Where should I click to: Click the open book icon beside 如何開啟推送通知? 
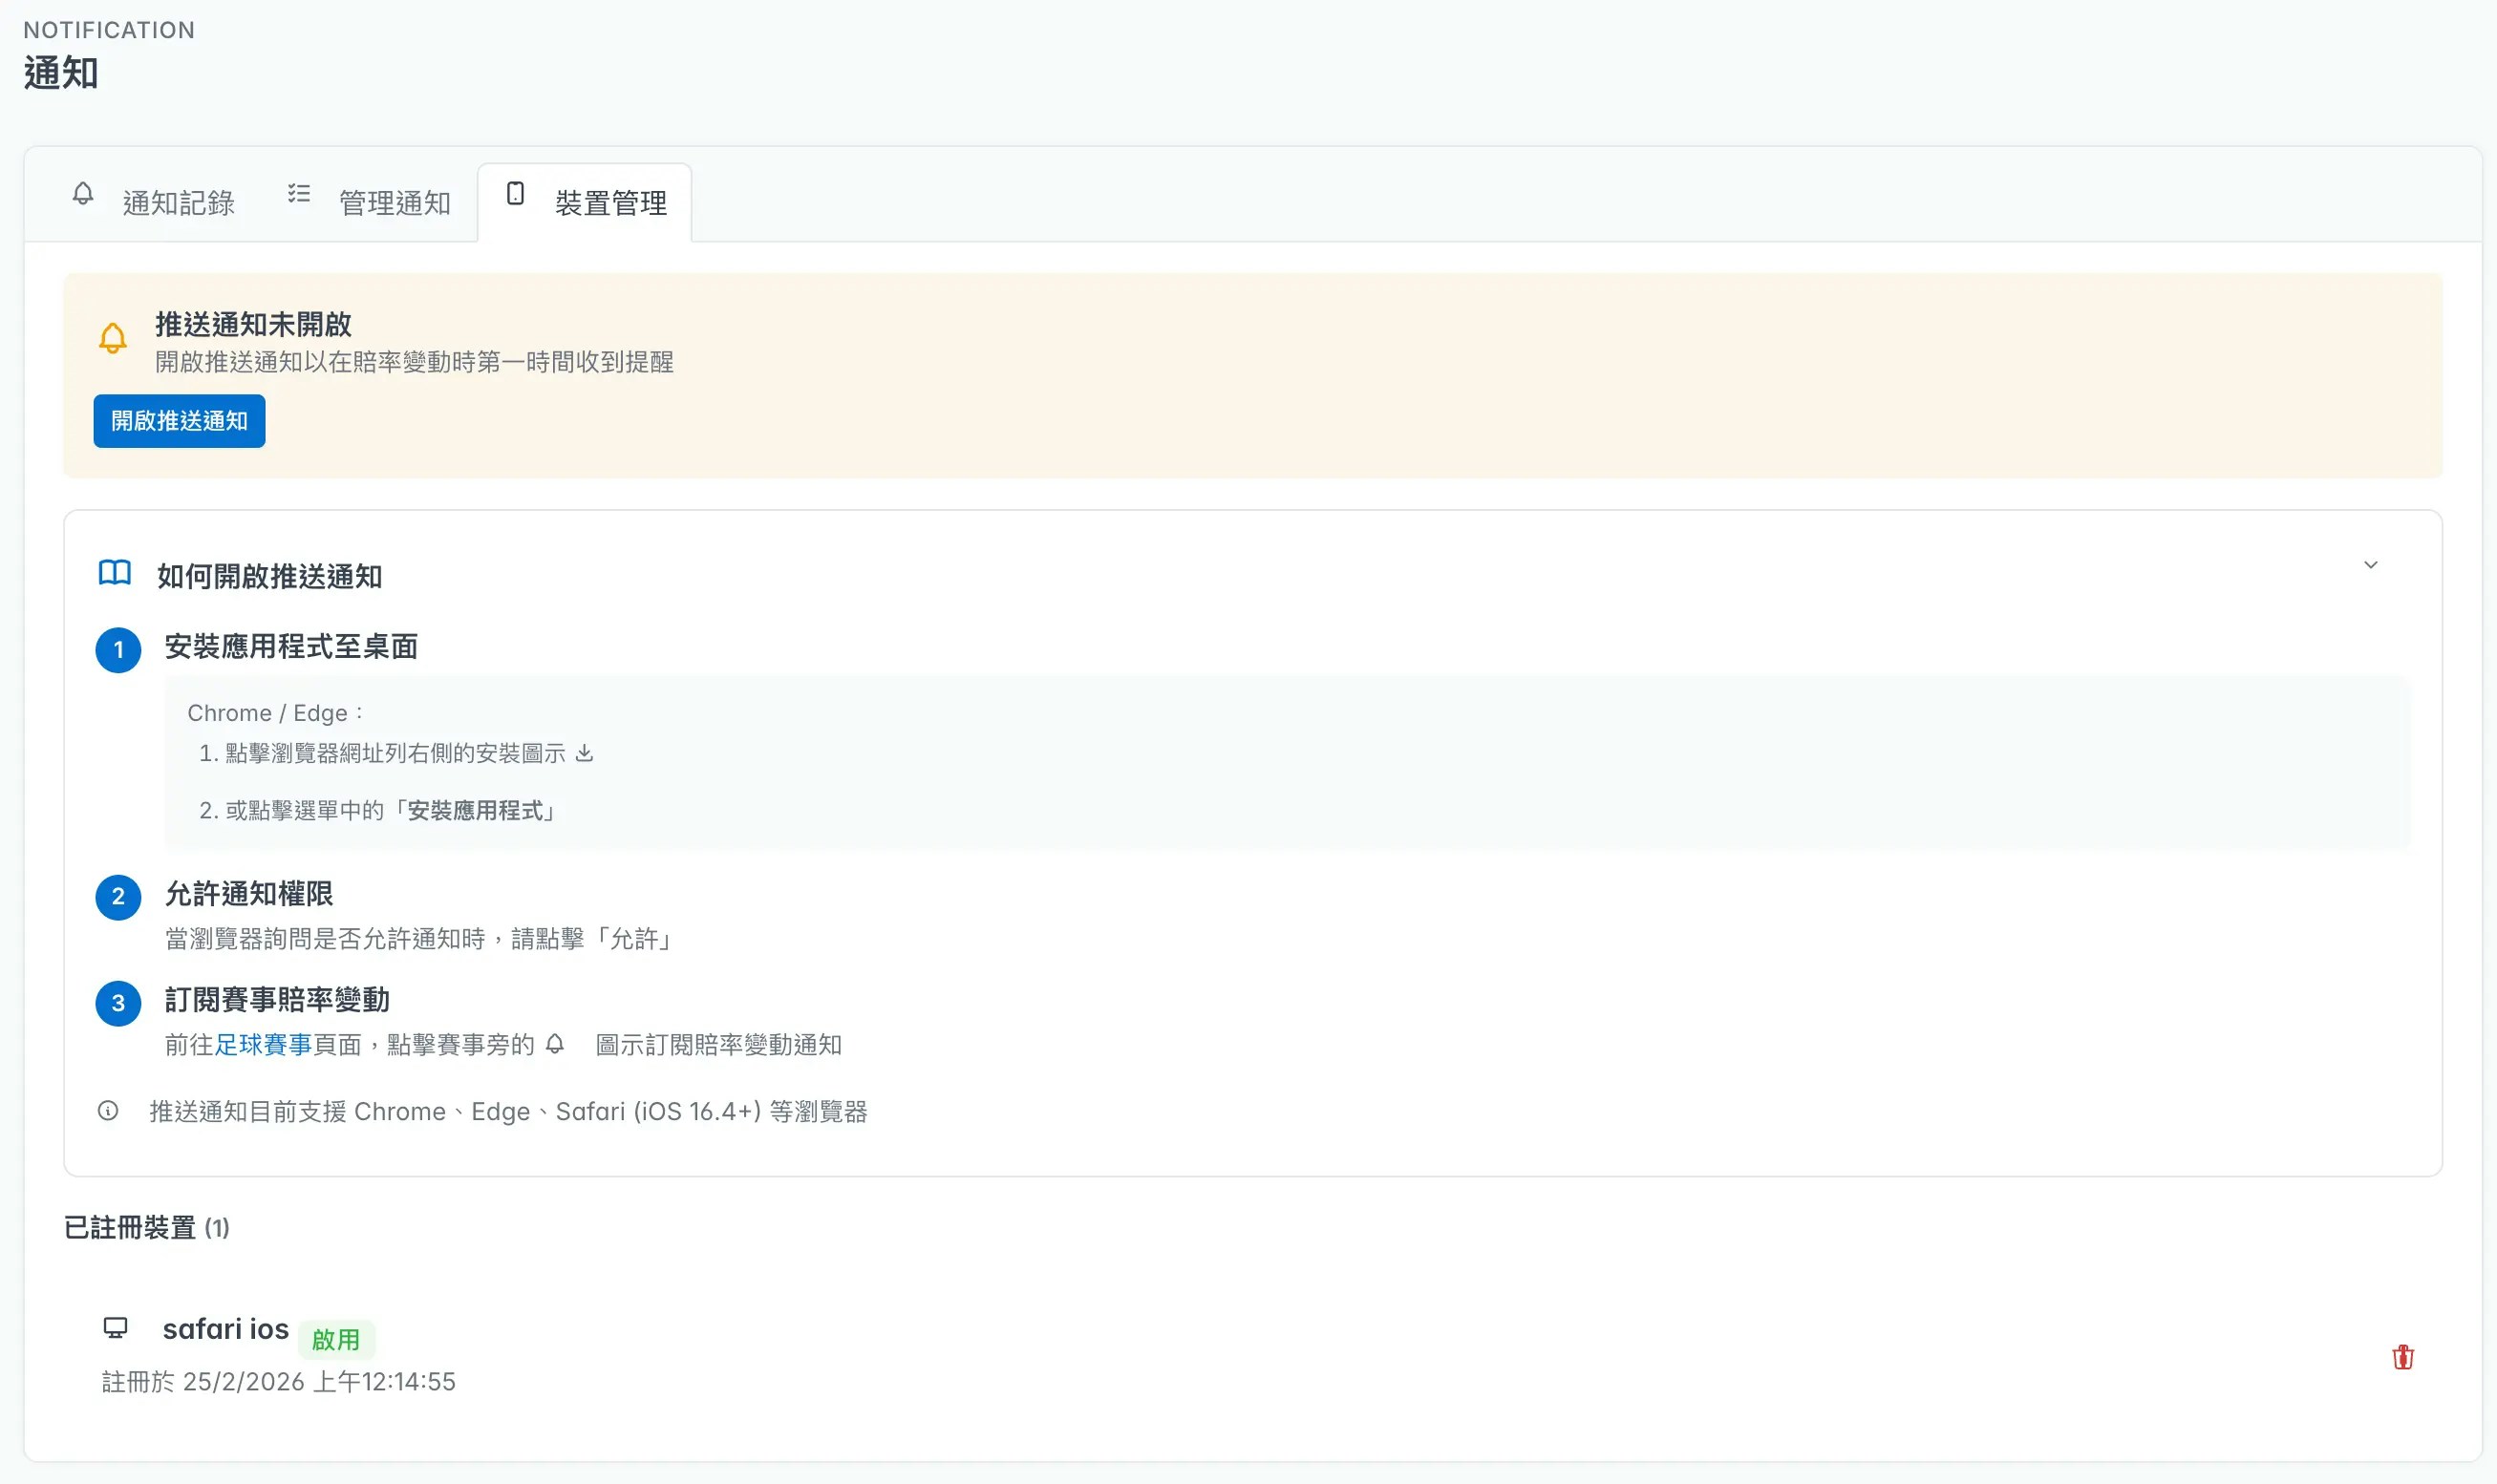tap(115, 573)
